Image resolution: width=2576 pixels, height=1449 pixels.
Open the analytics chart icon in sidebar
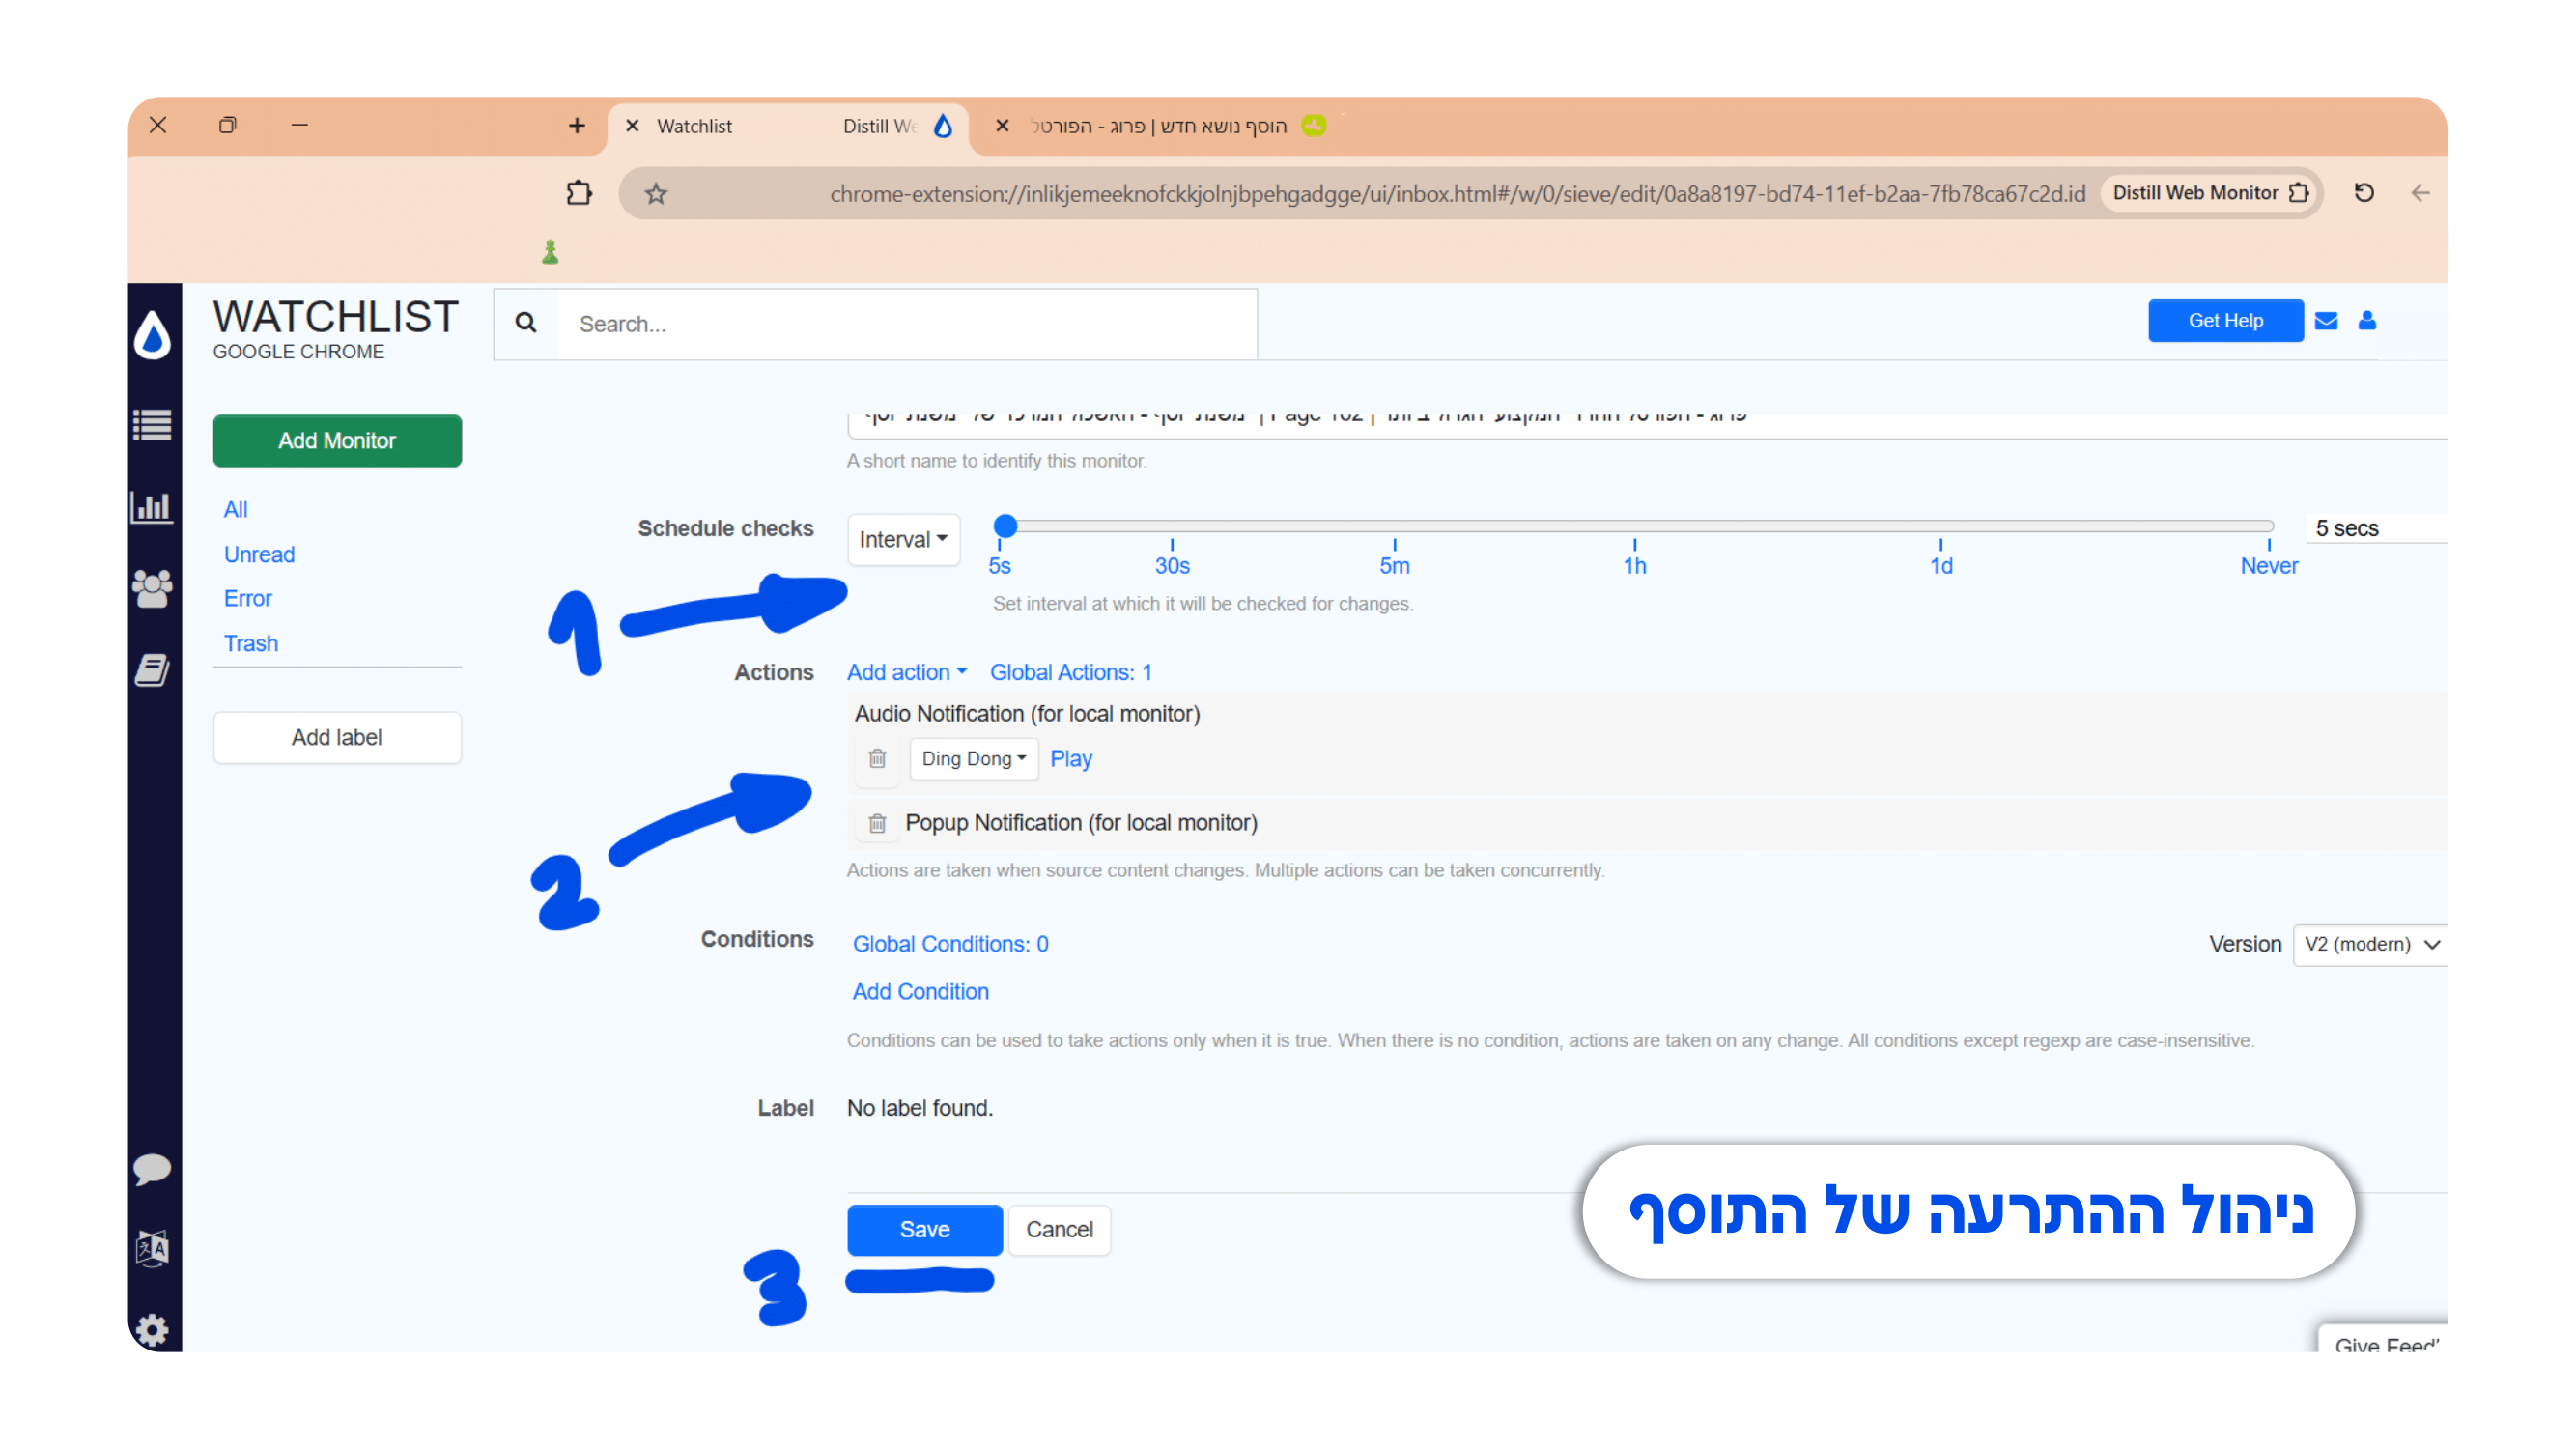coord(154,507)
